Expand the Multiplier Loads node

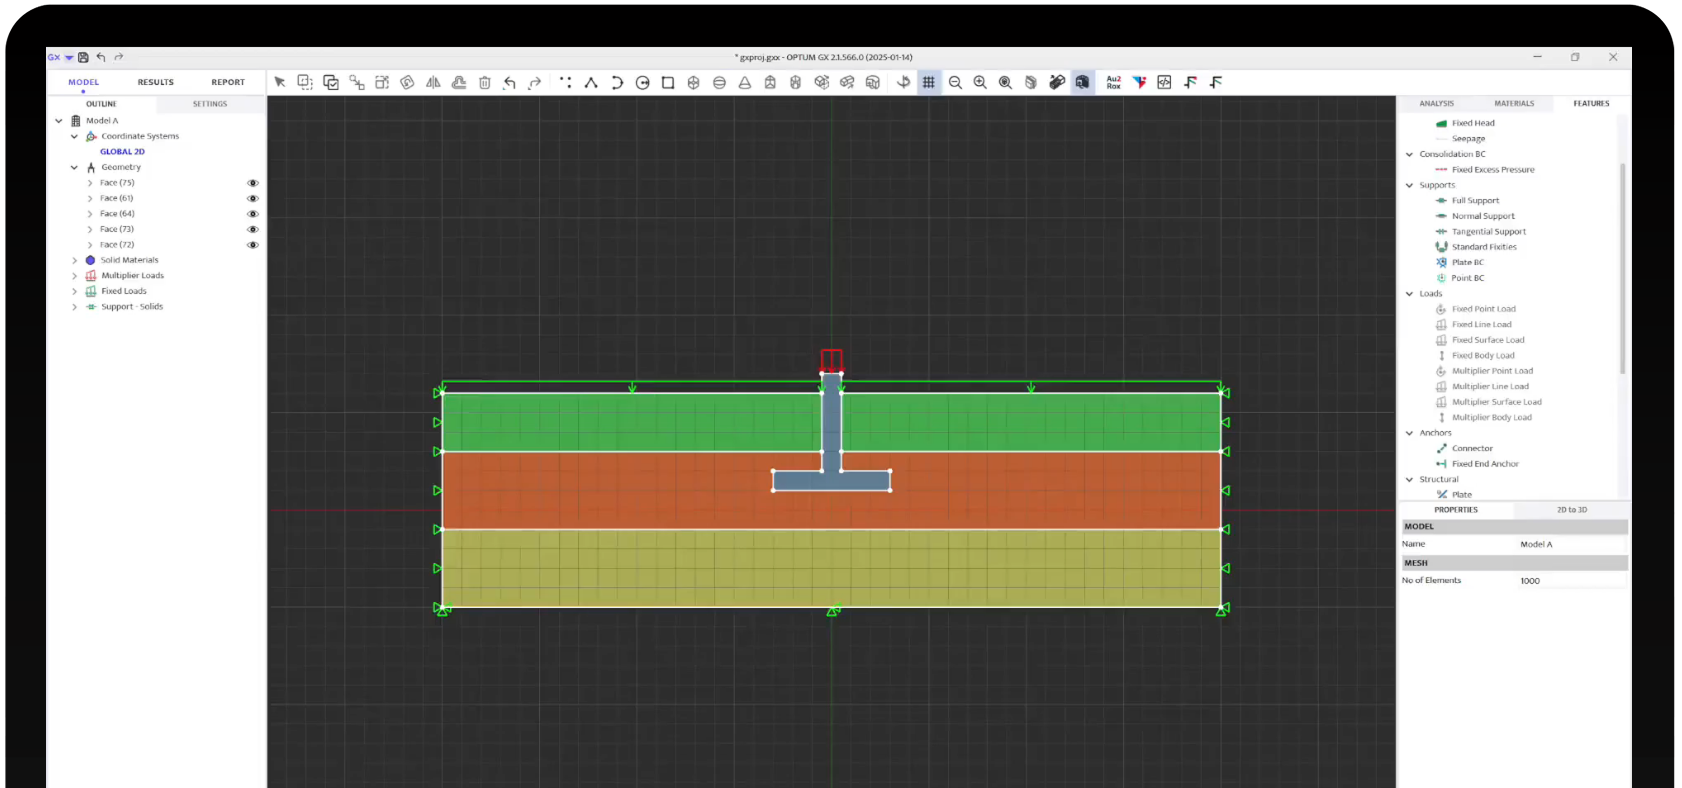click(74, 276)
